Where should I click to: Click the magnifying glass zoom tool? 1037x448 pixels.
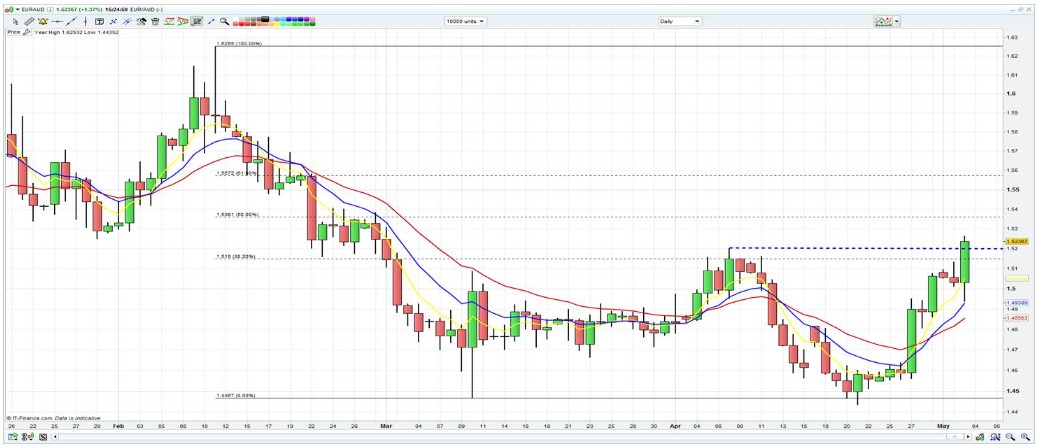coord(225,20)
